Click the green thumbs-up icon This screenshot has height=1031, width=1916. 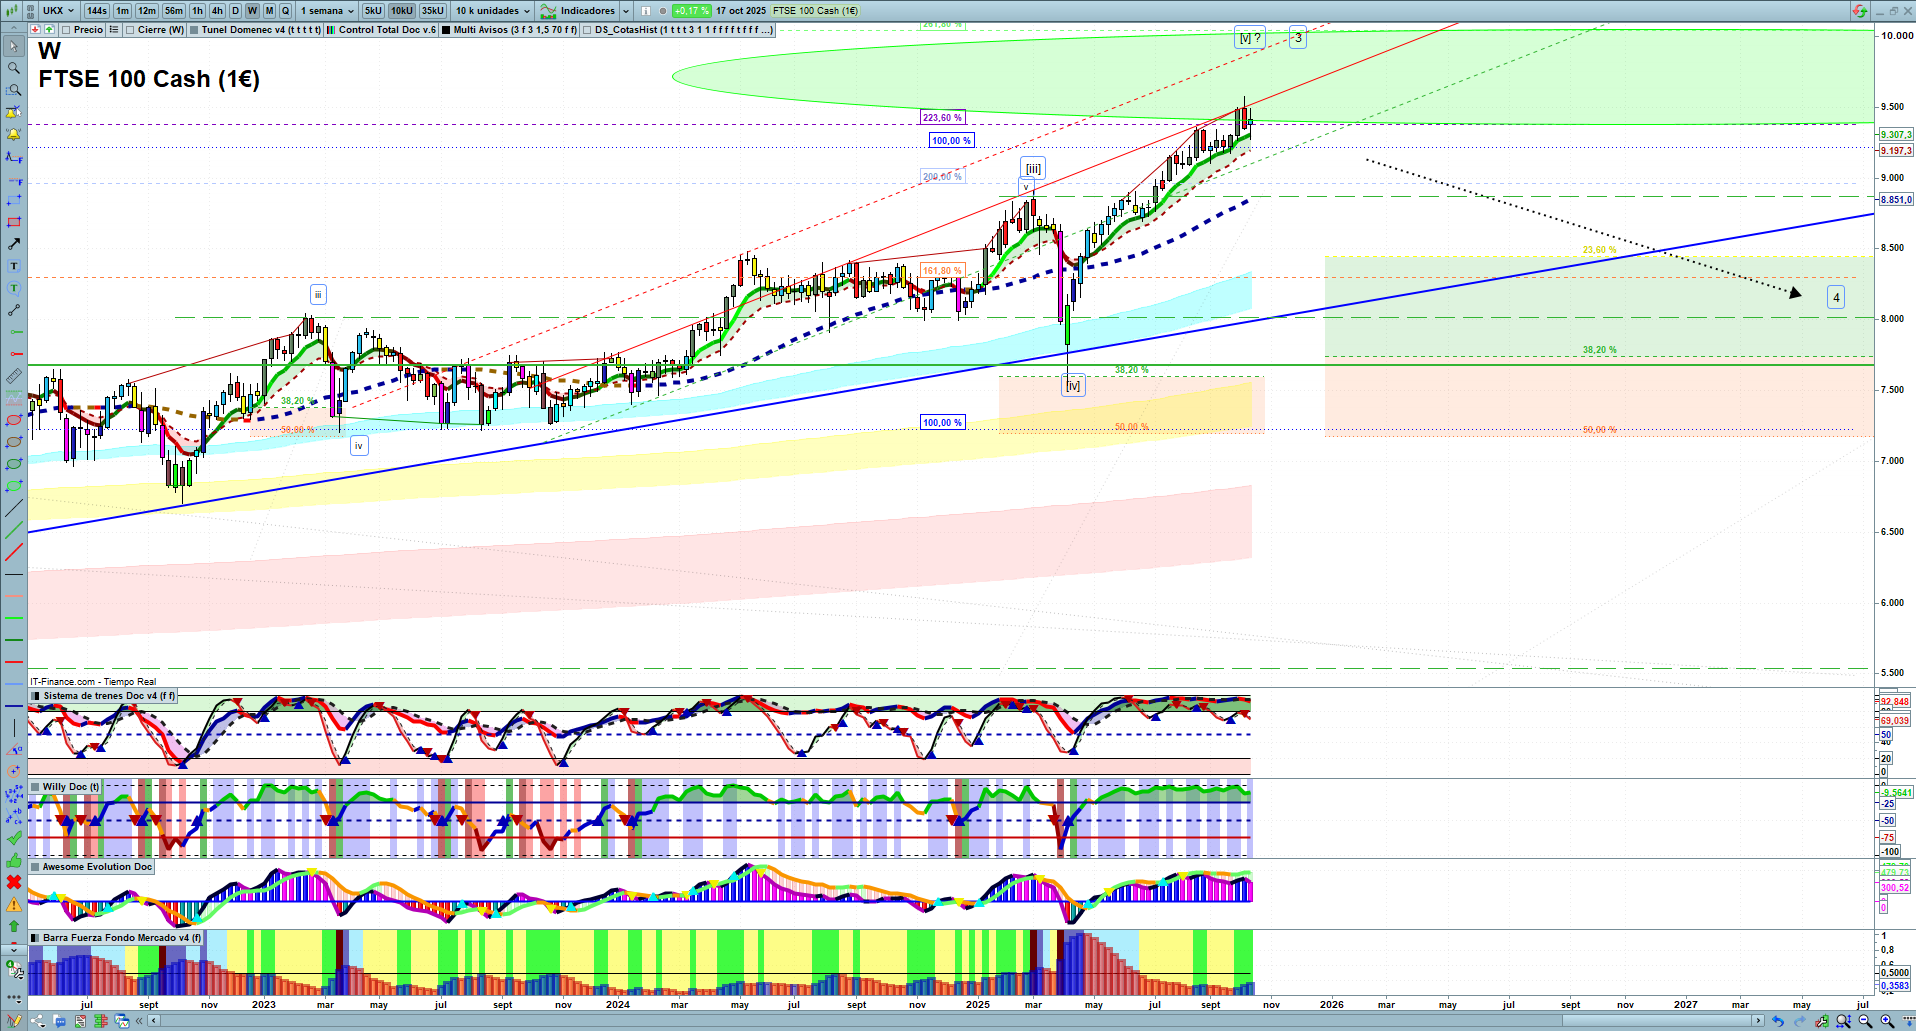(x=14, y=860)
